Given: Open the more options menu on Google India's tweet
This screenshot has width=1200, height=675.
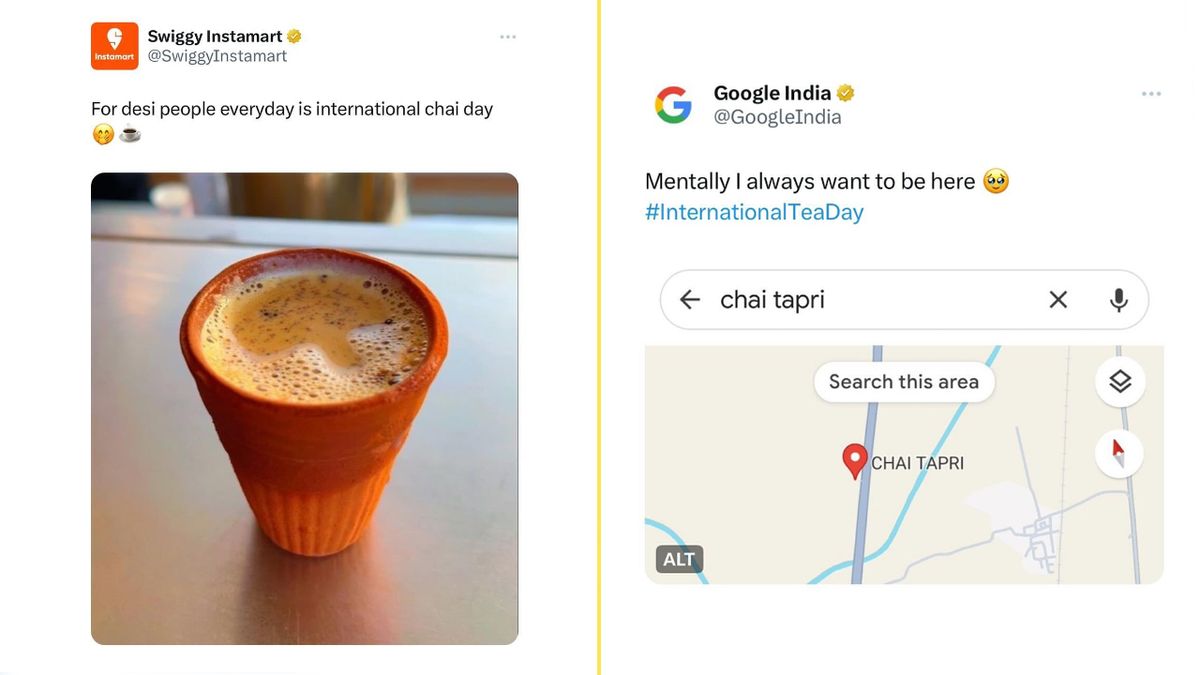Looking at the screenshot, I should 1151,93.
